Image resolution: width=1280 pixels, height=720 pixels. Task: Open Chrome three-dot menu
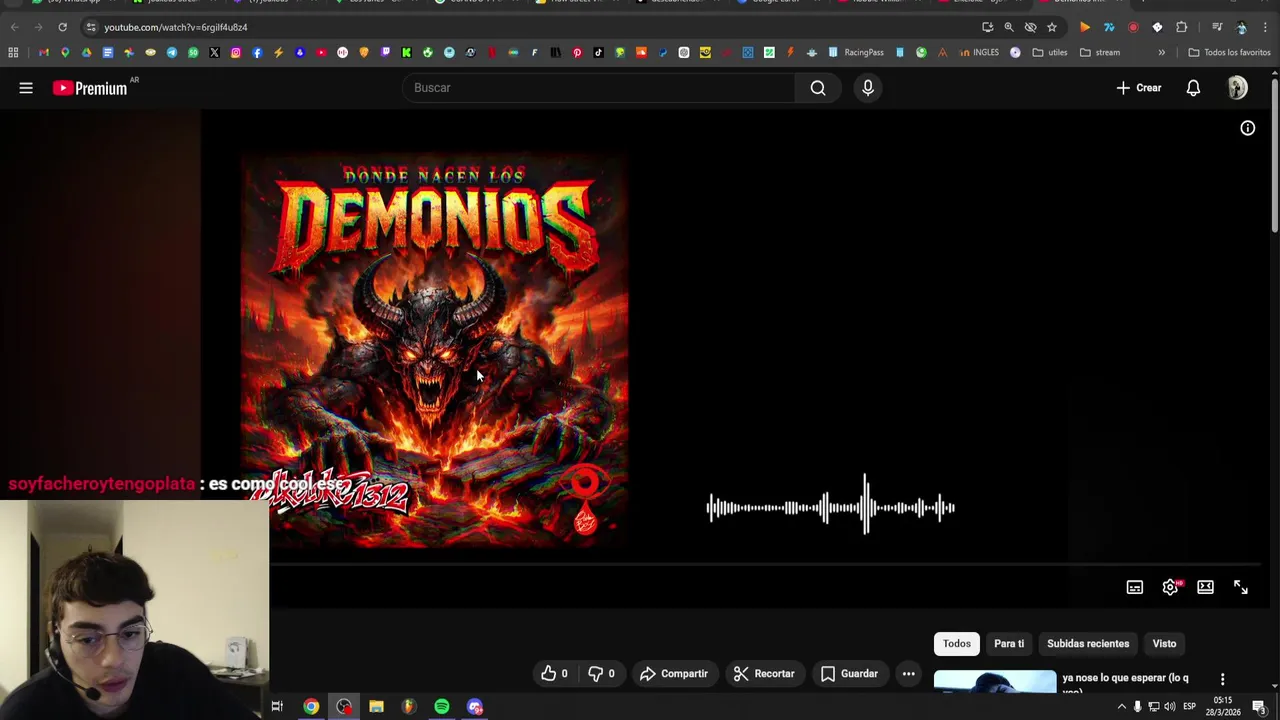(1265, 27)
